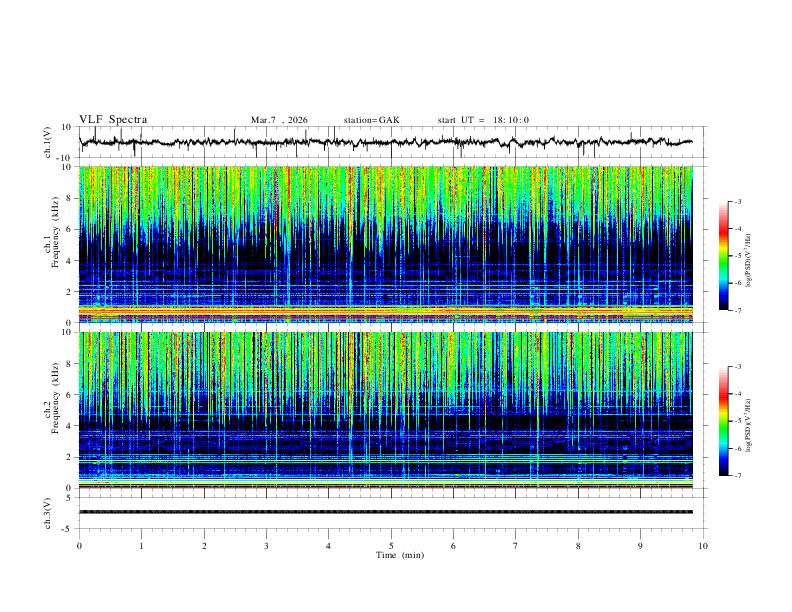Viewport: 792px width, 612px height.
Task: Click time axis tick label "1"
Action: tap(141, 546)
